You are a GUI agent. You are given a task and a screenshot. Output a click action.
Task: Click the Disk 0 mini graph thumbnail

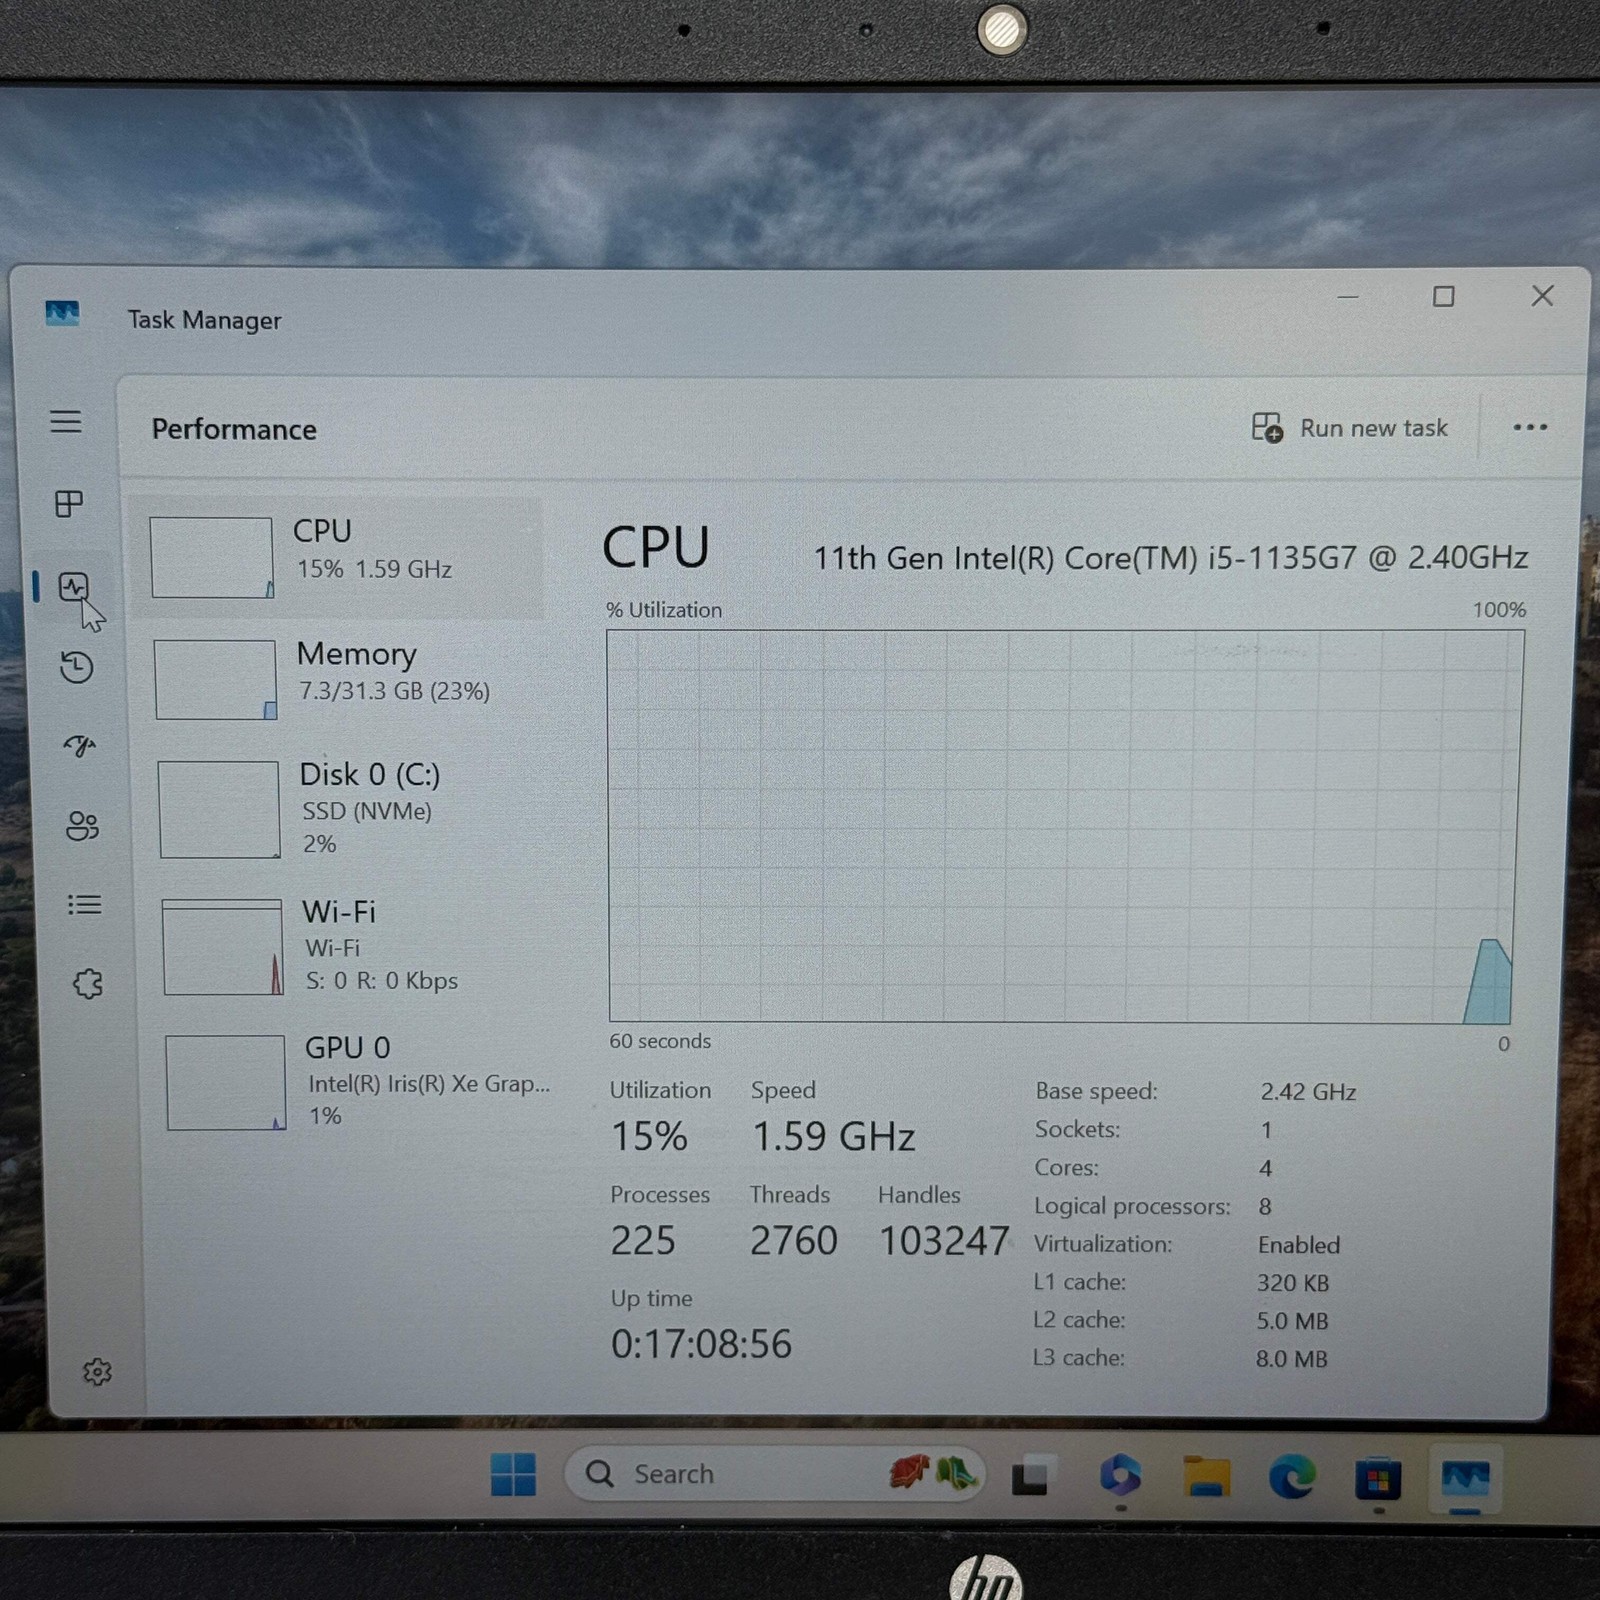pyautogui.click(x=219, y=810)
